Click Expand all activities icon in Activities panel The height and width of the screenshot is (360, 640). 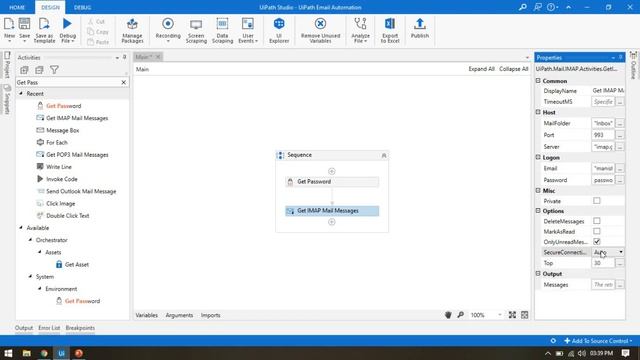24,70
